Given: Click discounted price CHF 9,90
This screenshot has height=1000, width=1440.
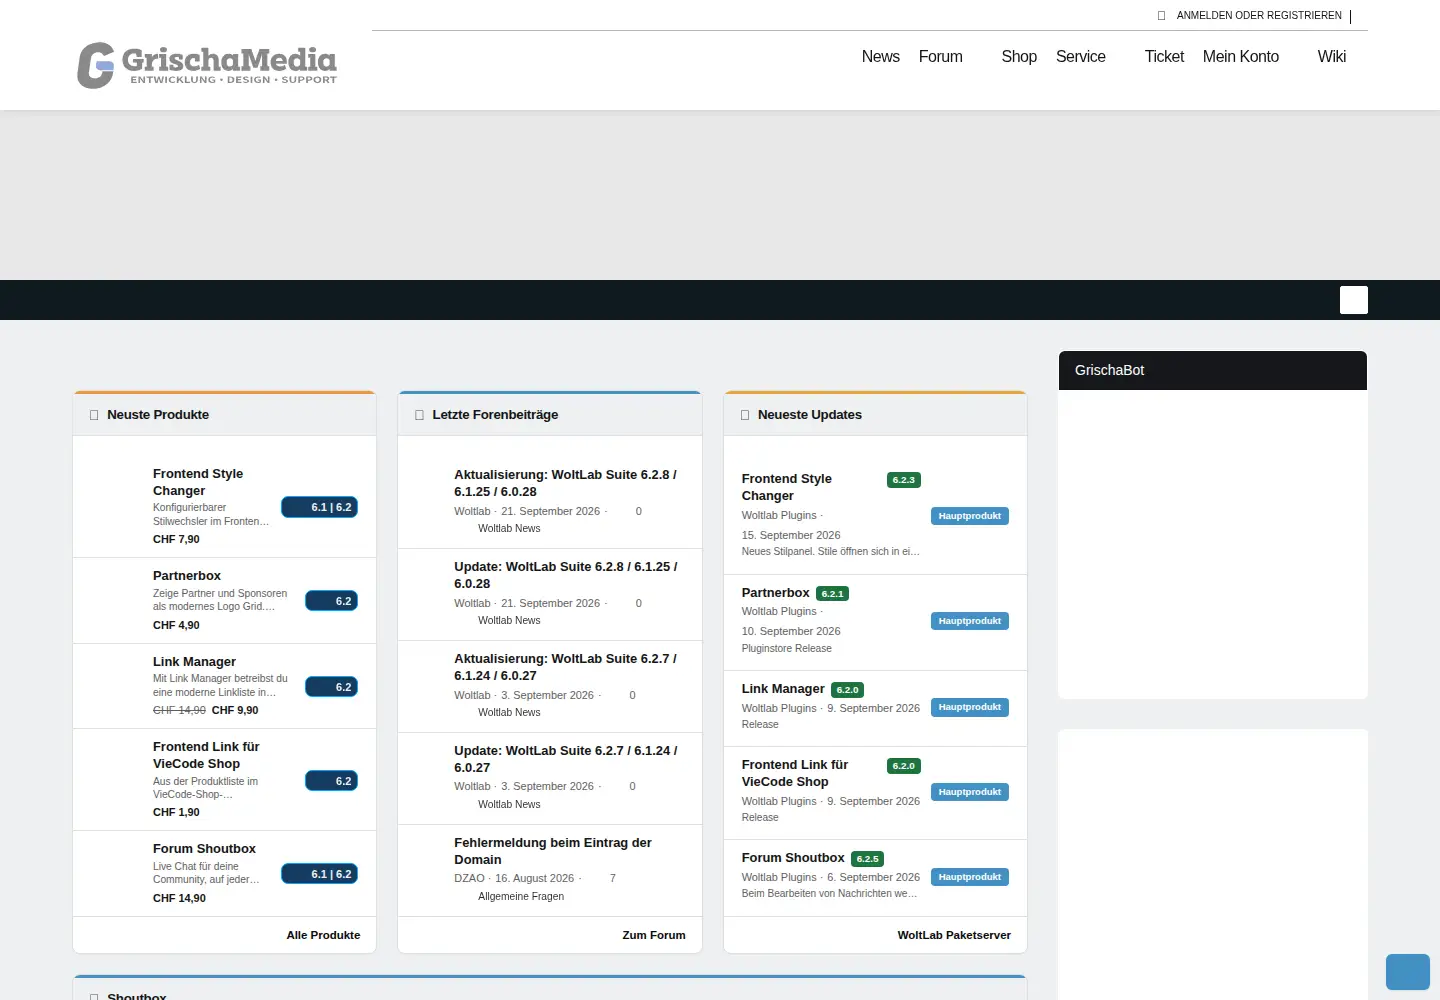Looking at the screenshot, I should click(235, 710).
